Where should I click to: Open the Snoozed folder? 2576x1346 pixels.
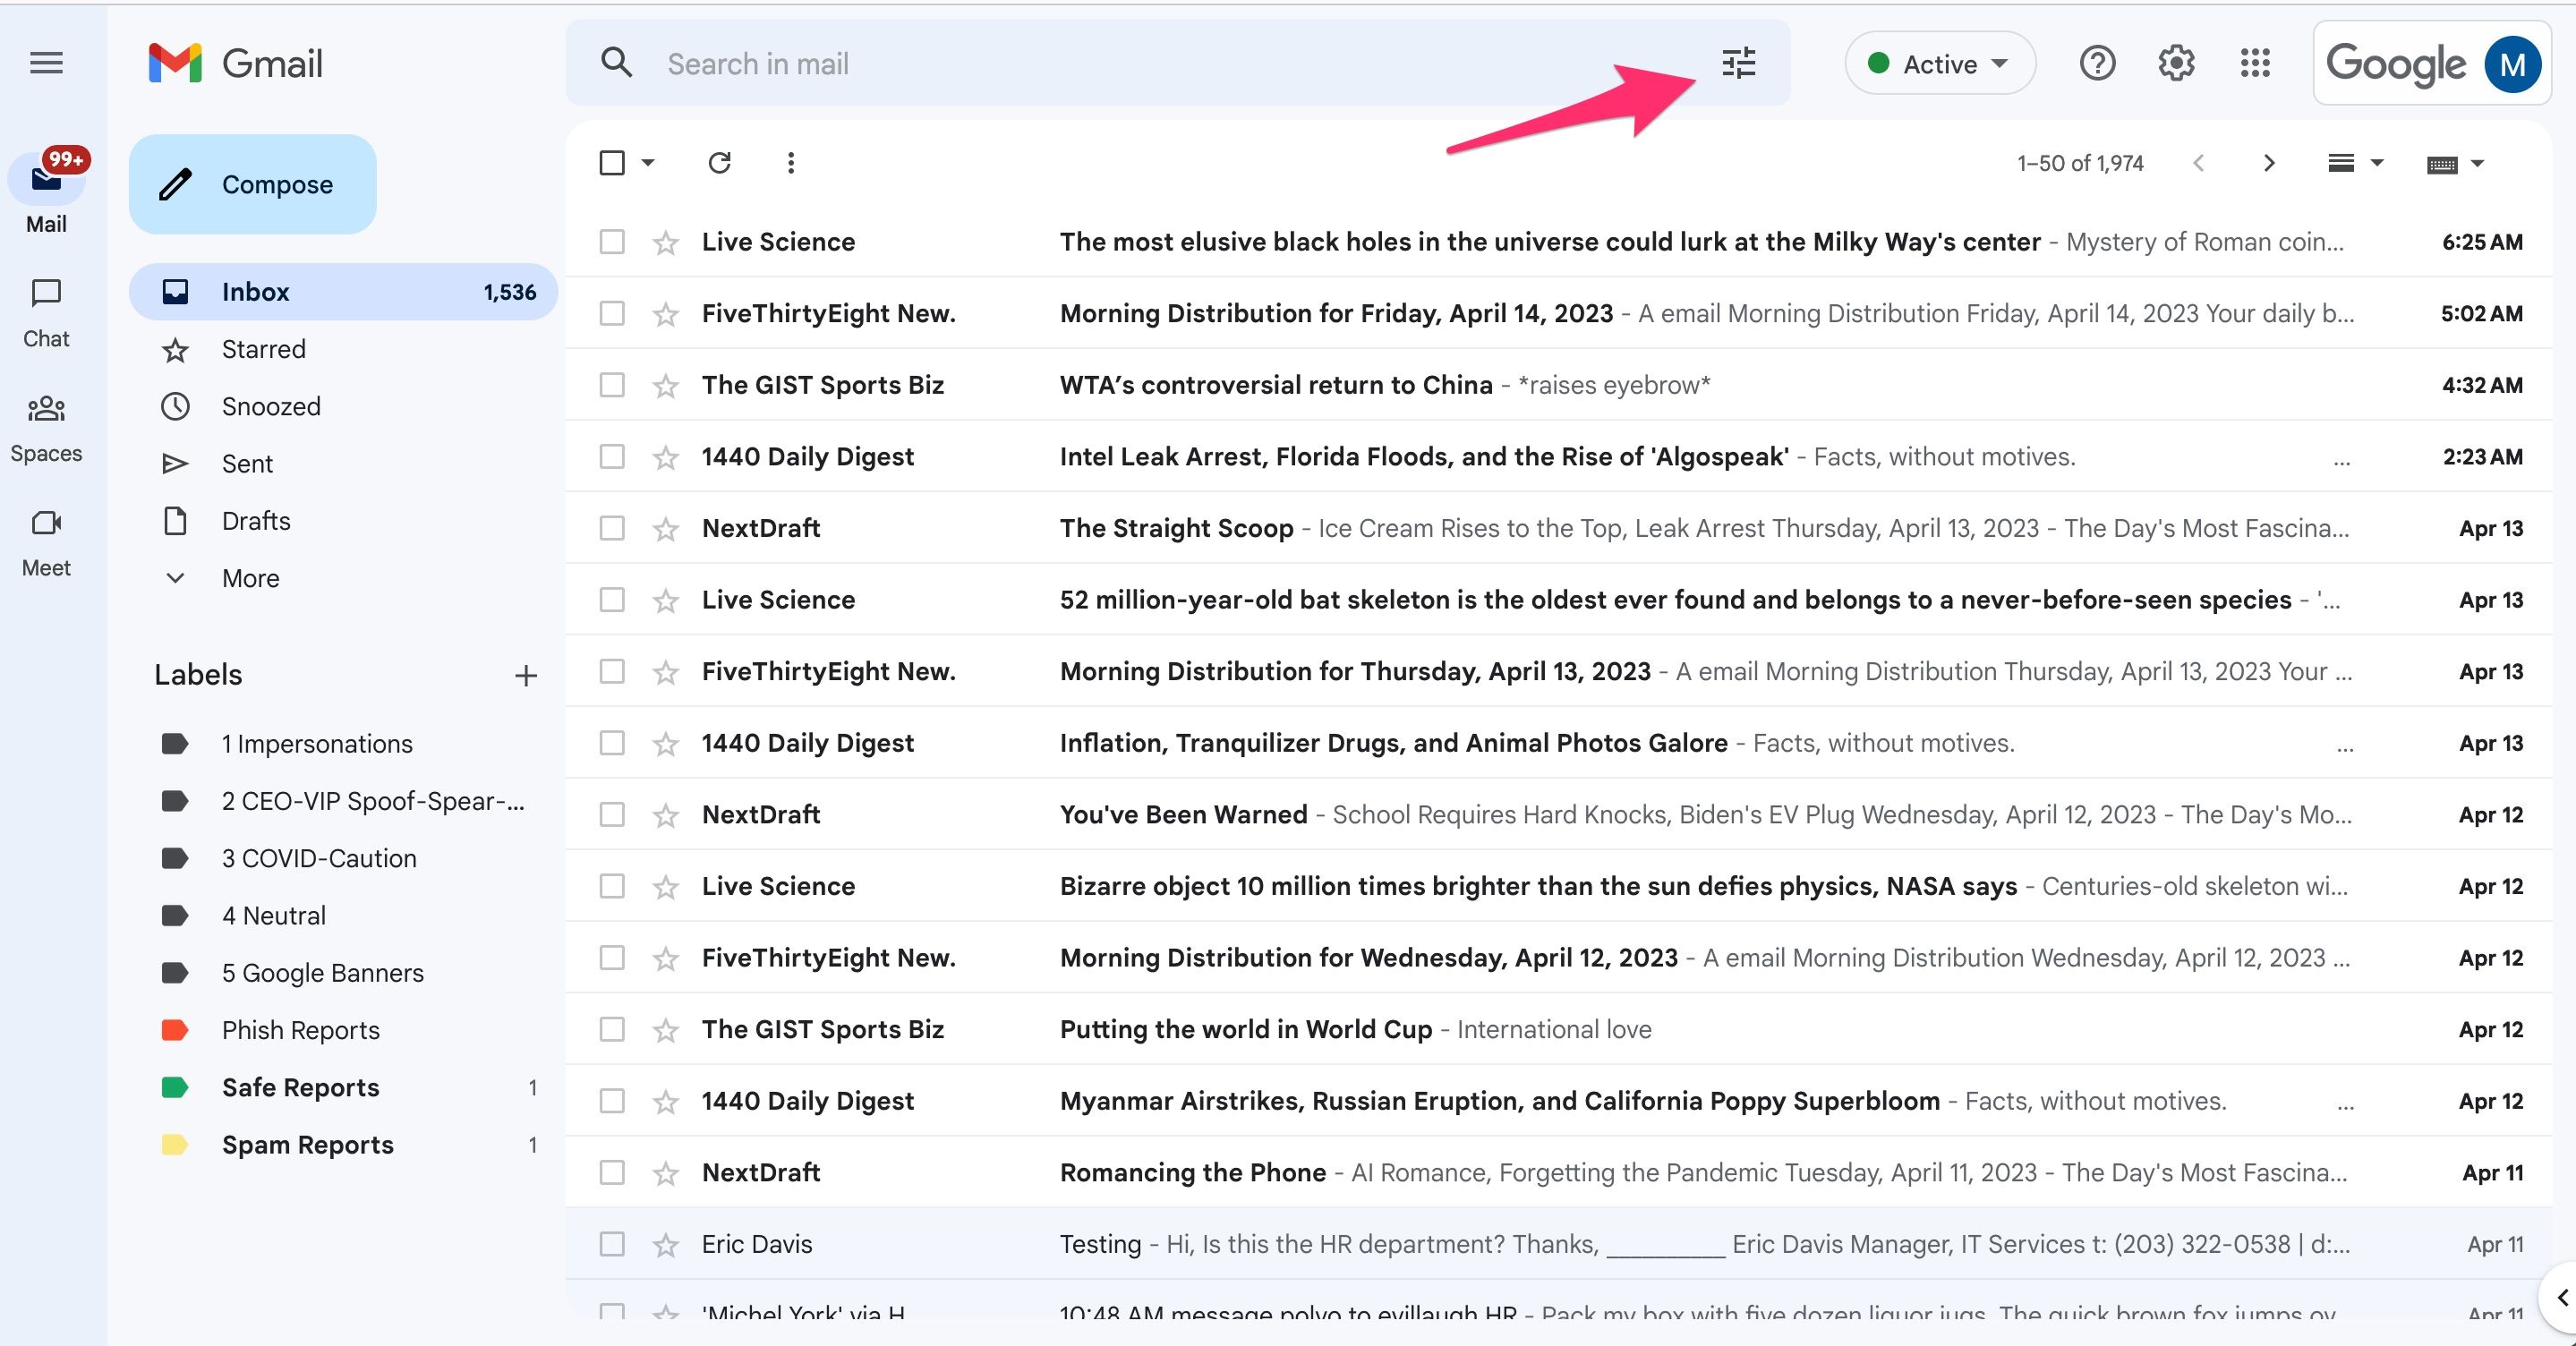(343, 406)
